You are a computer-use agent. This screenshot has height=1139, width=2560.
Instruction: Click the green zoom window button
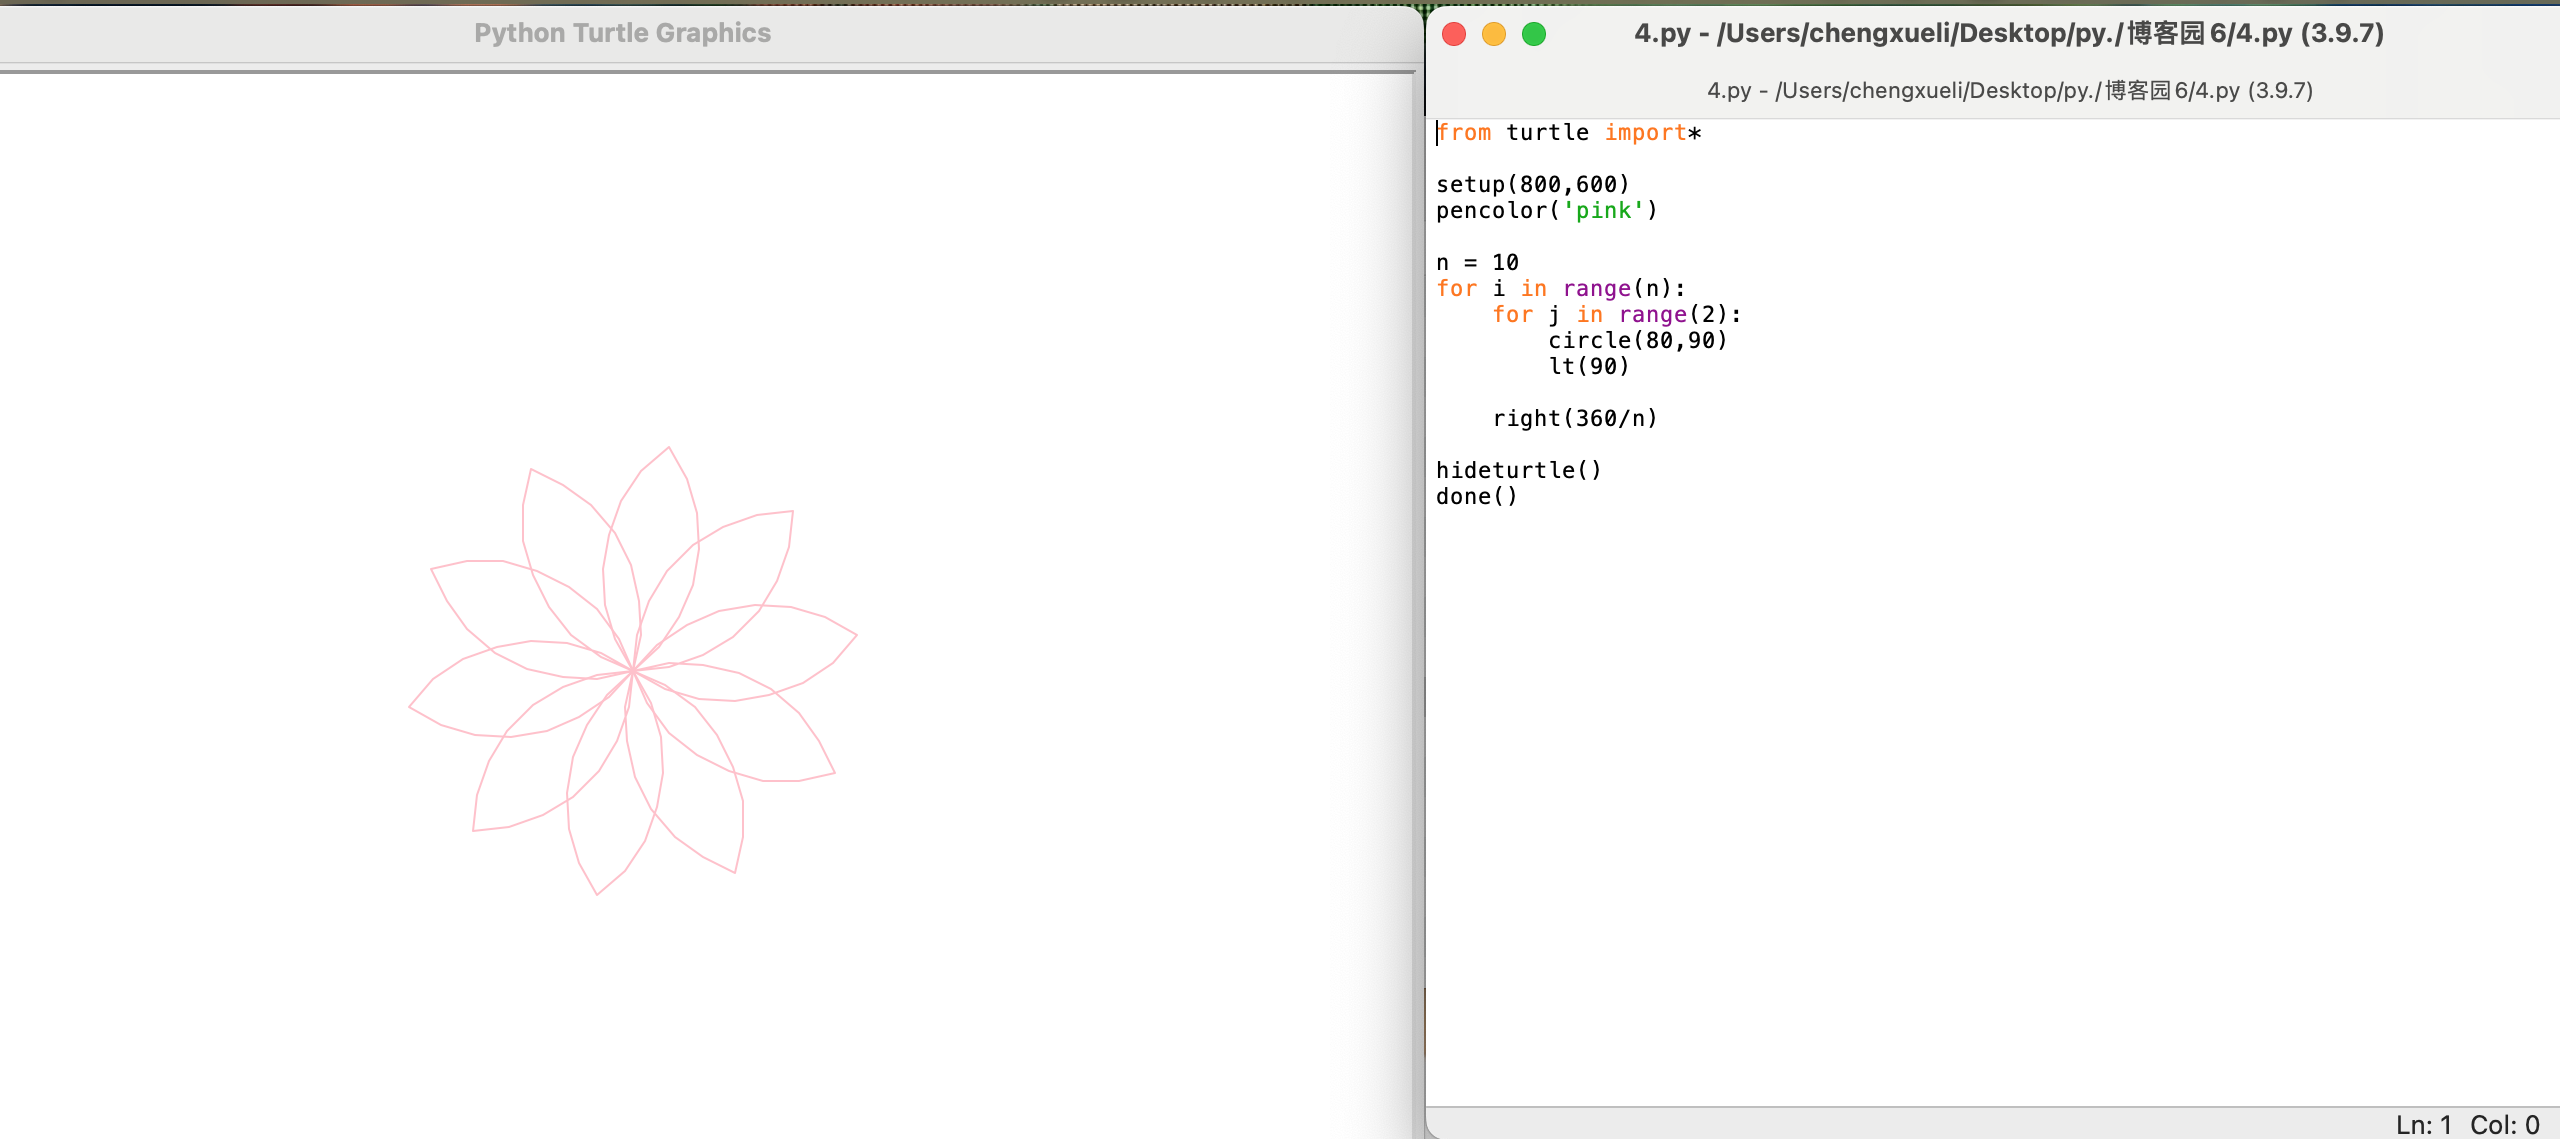tap(1534, 34)
